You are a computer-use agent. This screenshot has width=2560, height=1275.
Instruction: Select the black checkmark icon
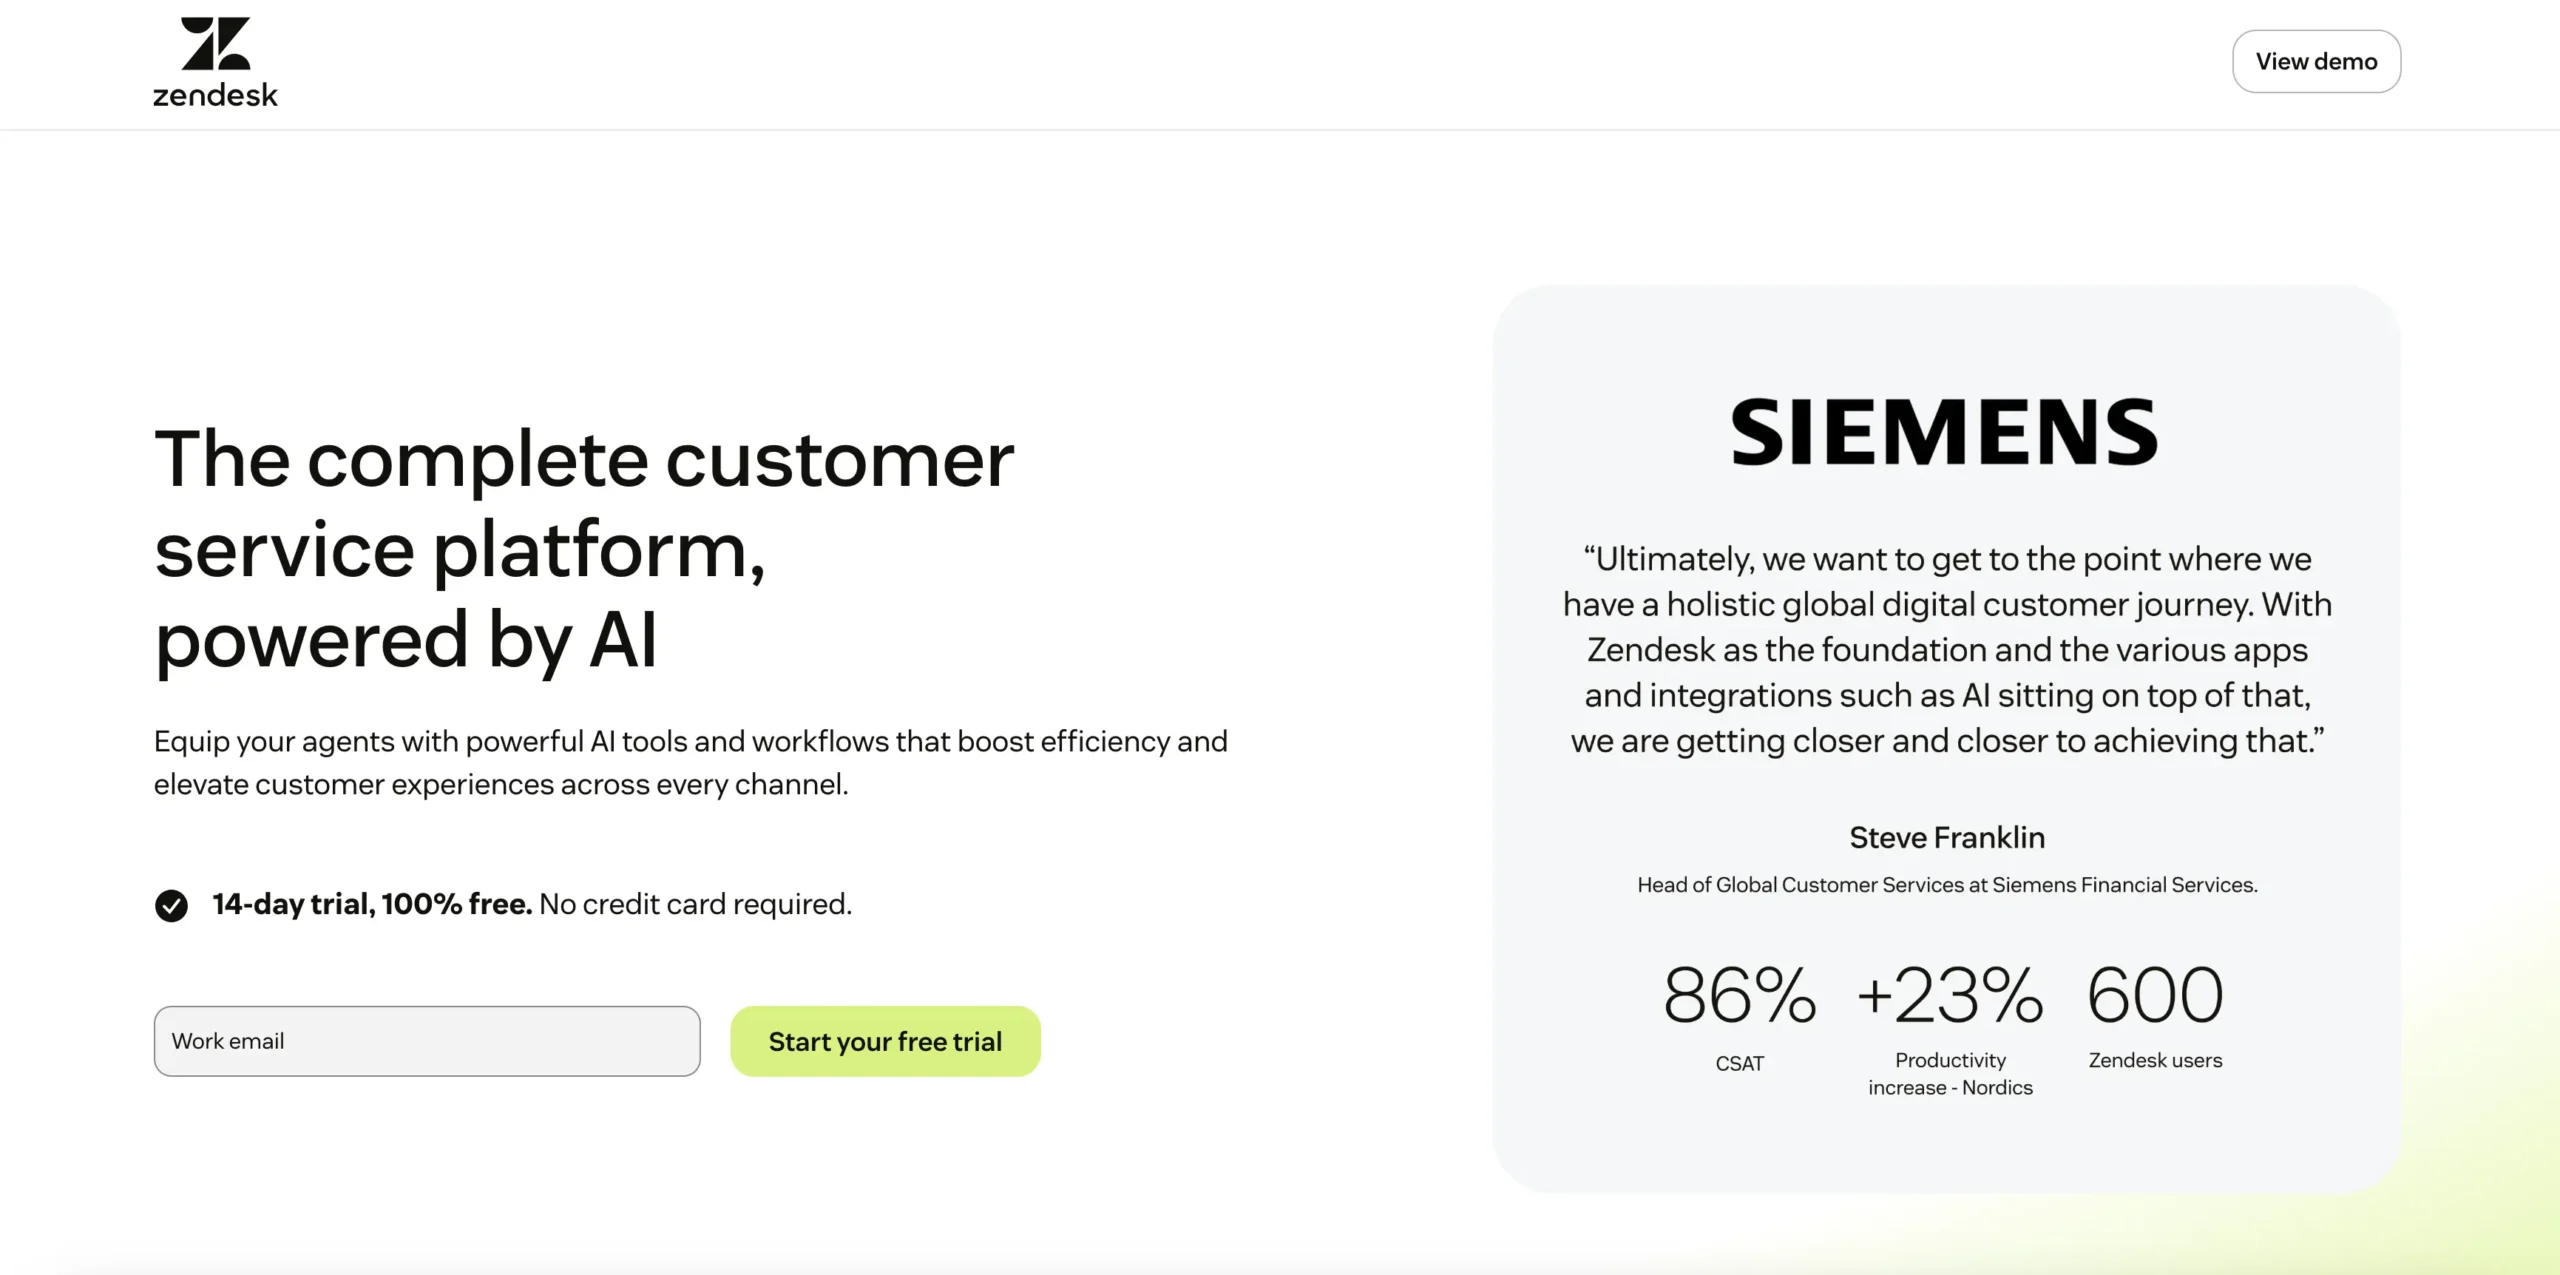(x=172, y=905)
